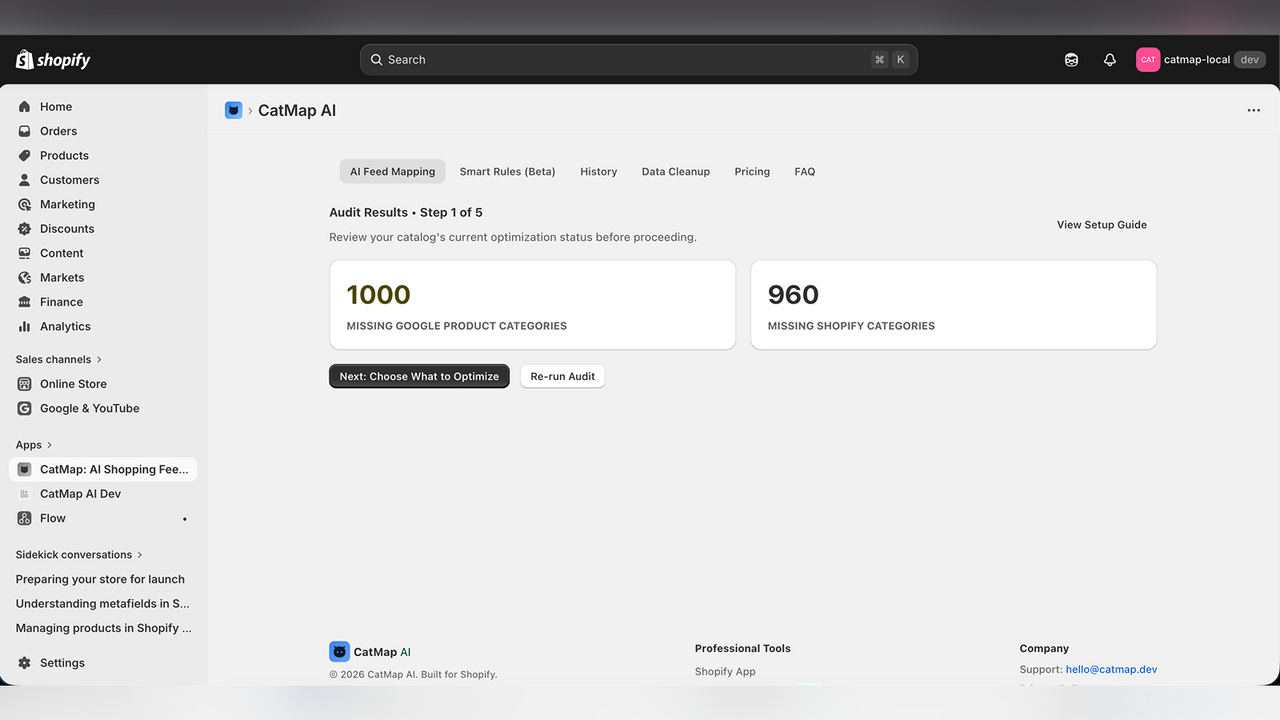1280x720 pixels.
Task: Click the Finance bank icon
Action: tap(25, 302)
